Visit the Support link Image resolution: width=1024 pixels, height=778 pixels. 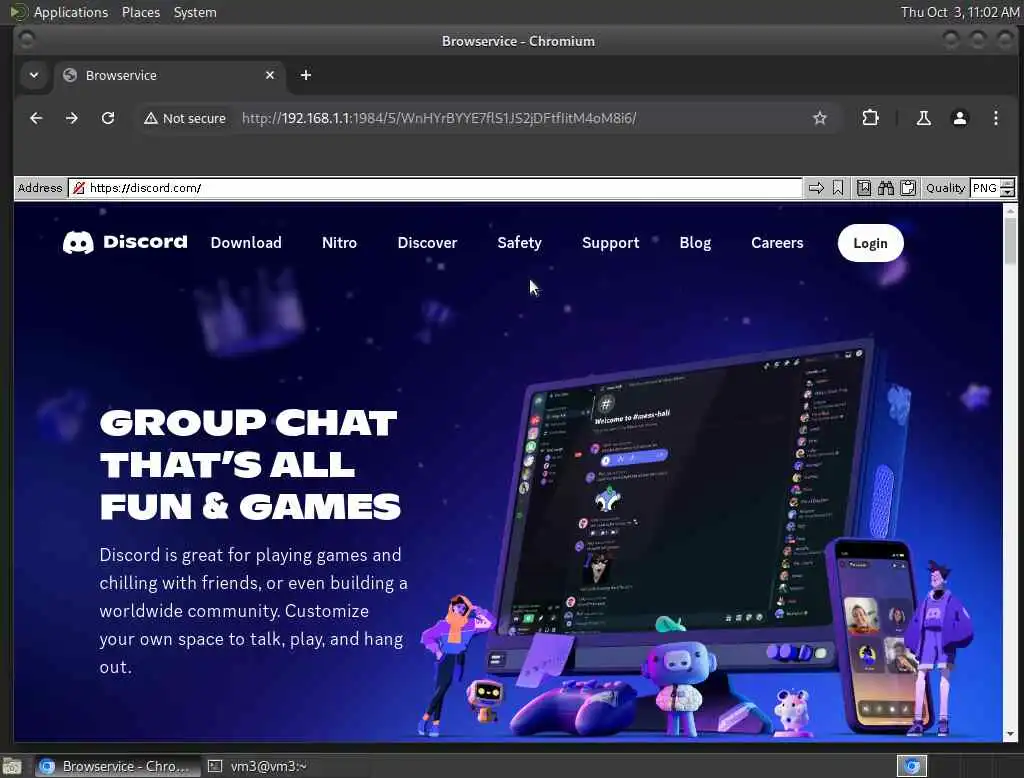[611, 242]
